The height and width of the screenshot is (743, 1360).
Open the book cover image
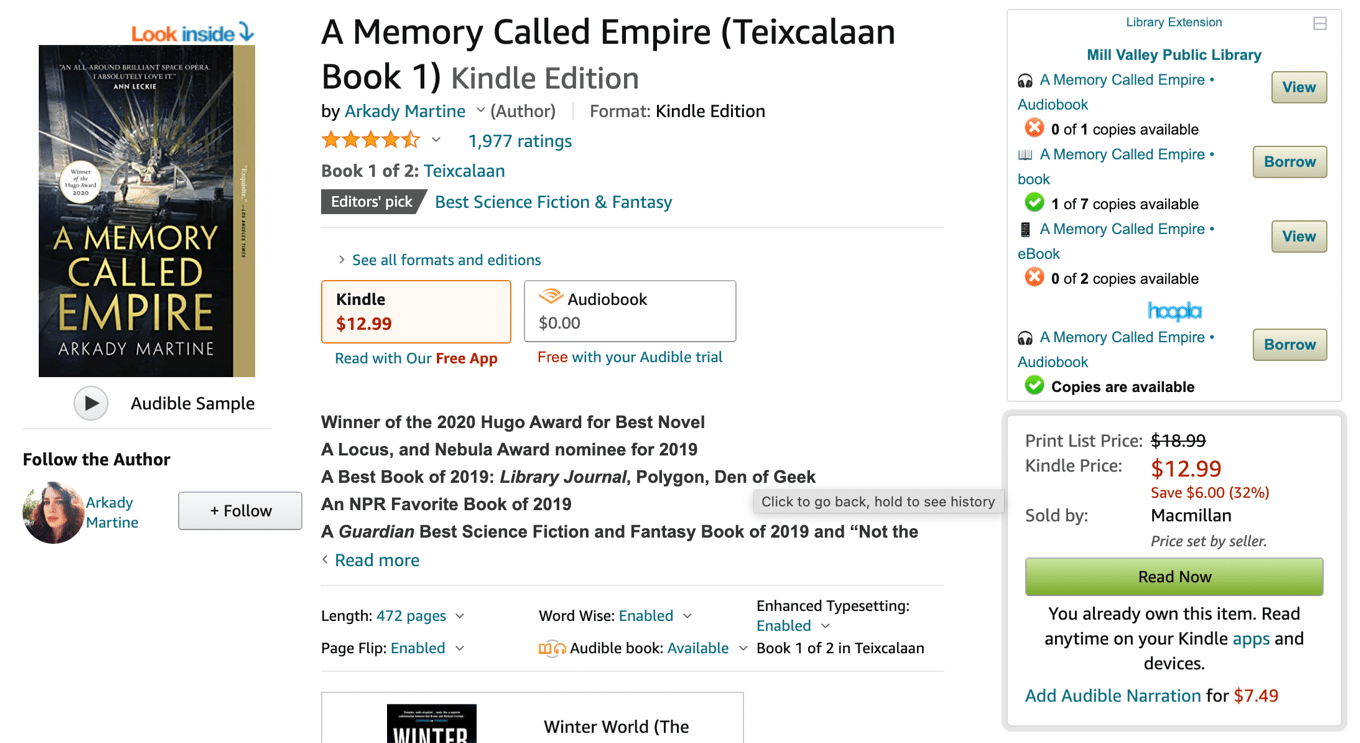pyautogui.click(x=147, y=211)
